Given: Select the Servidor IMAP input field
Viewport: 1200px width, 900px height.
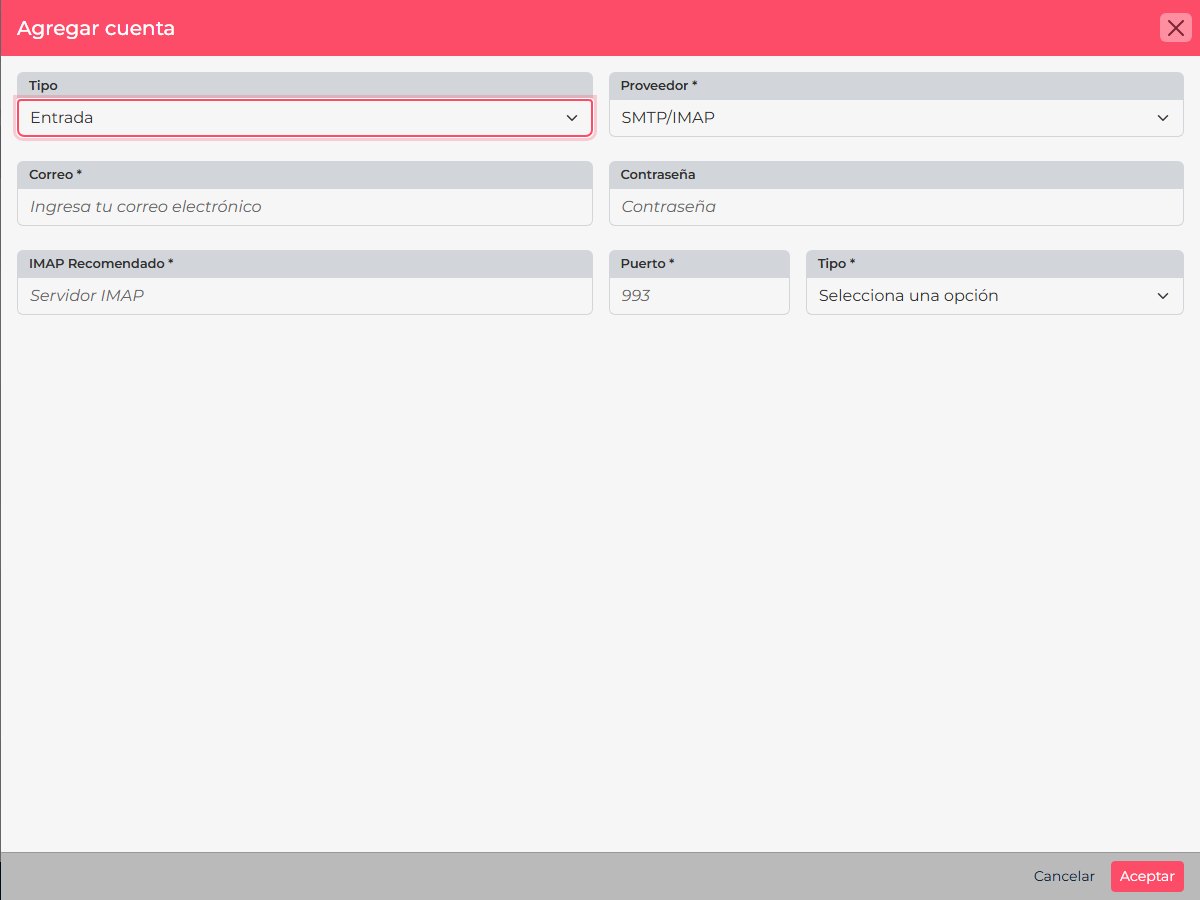Looking at the screenshot, I should [x=305, y=296].
